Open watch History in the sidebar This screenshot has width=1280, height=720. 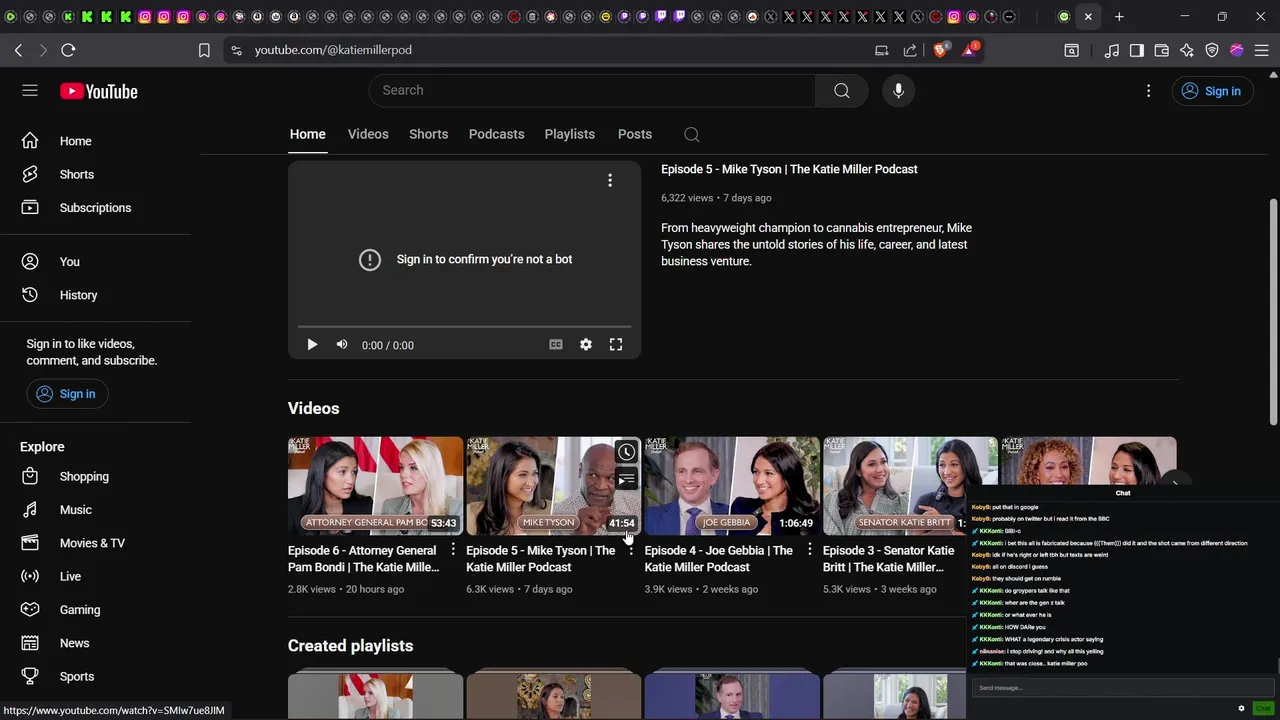click(x=95, y=295)
